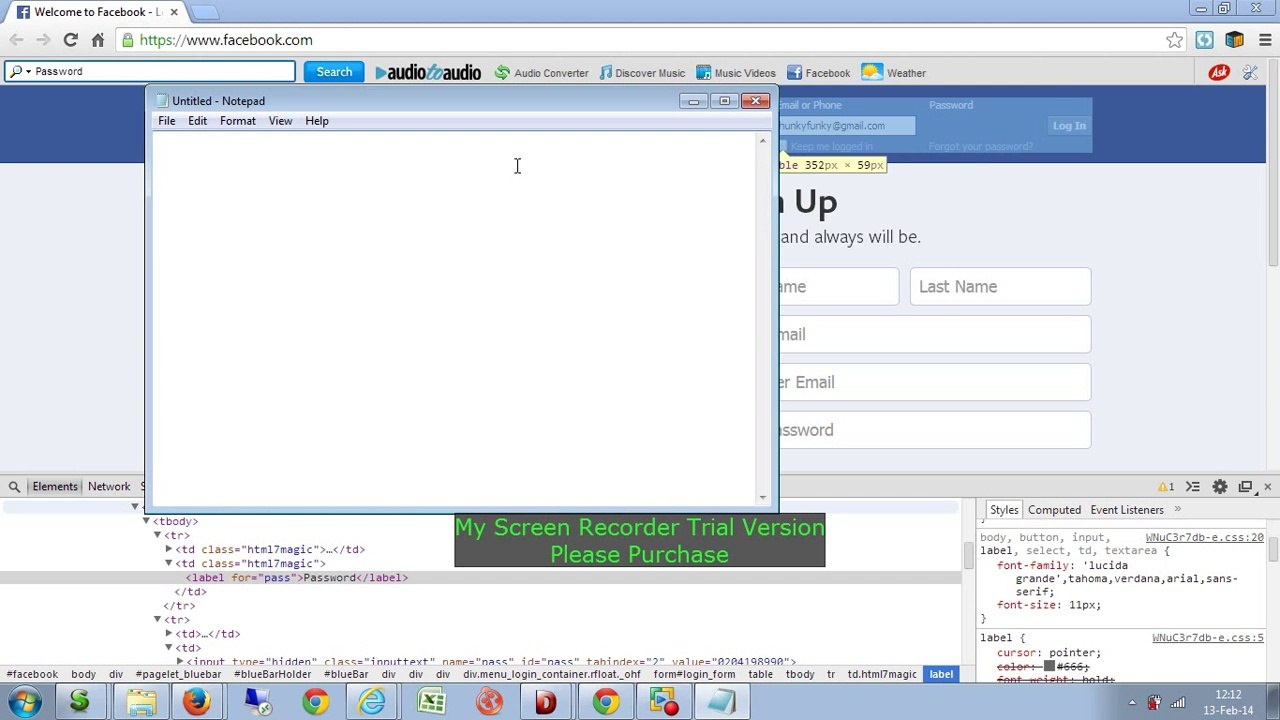Click the toolbar Search button
This screenshot has width=1280, height=720.
click(334, 72)
